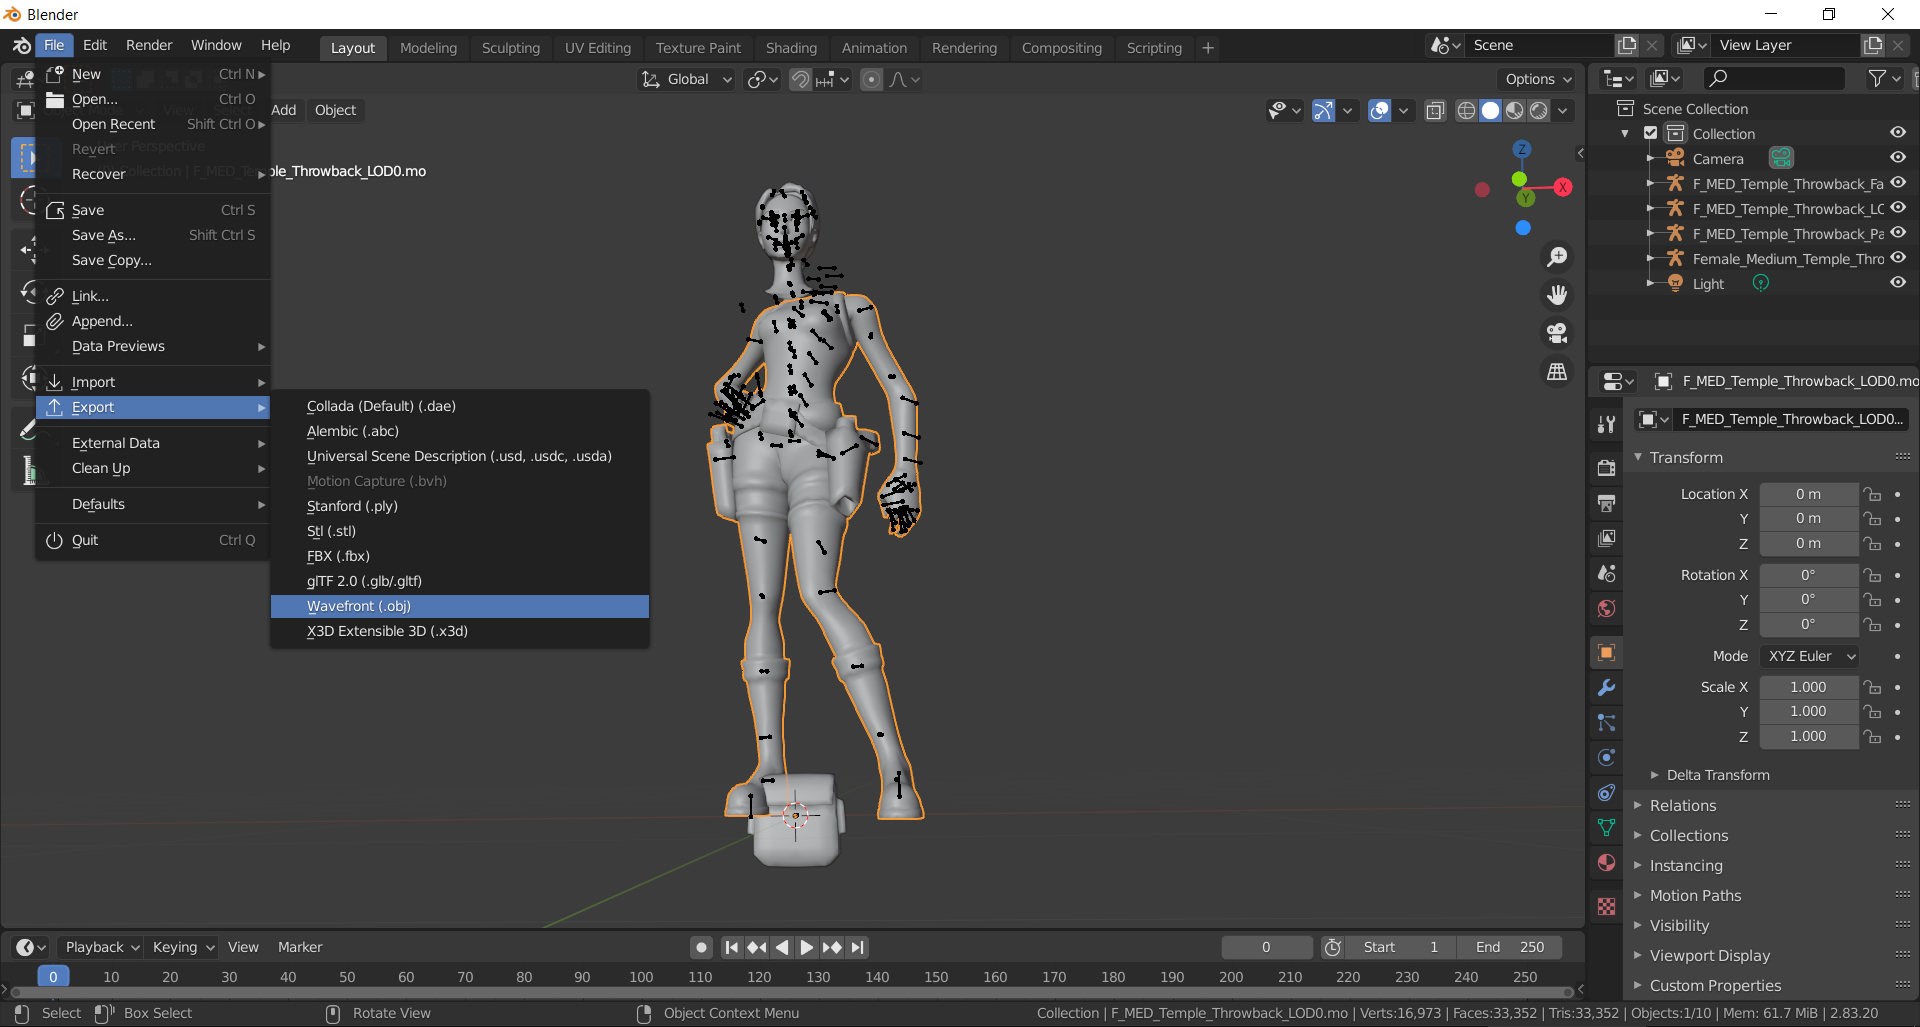Add a new workspace with plus button

pos(1208,48)
